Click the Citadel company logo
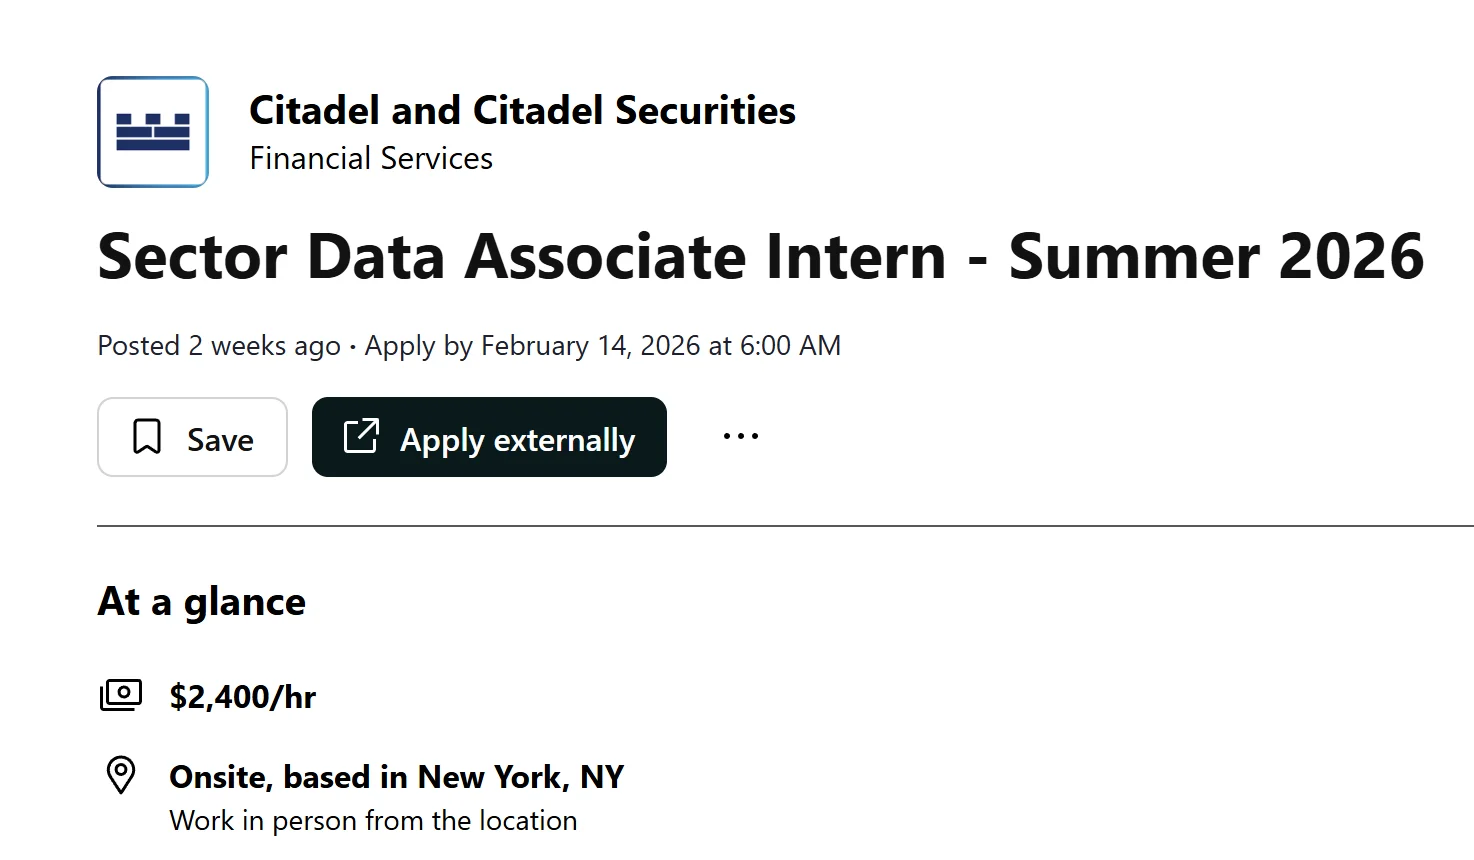Image resolution: width=1474 pixels, height=860 pixels. [x=153, y=132]
